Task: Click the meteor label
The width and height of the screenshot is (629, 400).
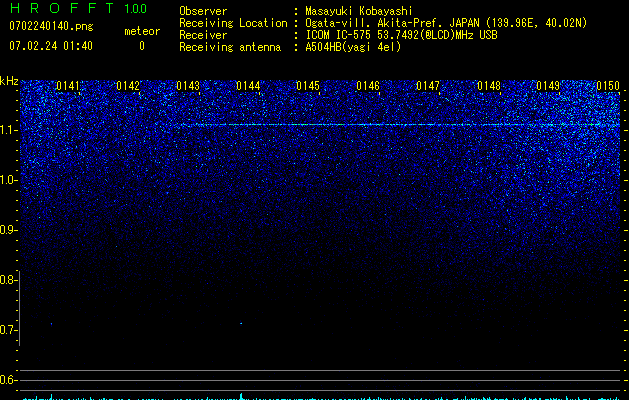Action: (142, 31)
